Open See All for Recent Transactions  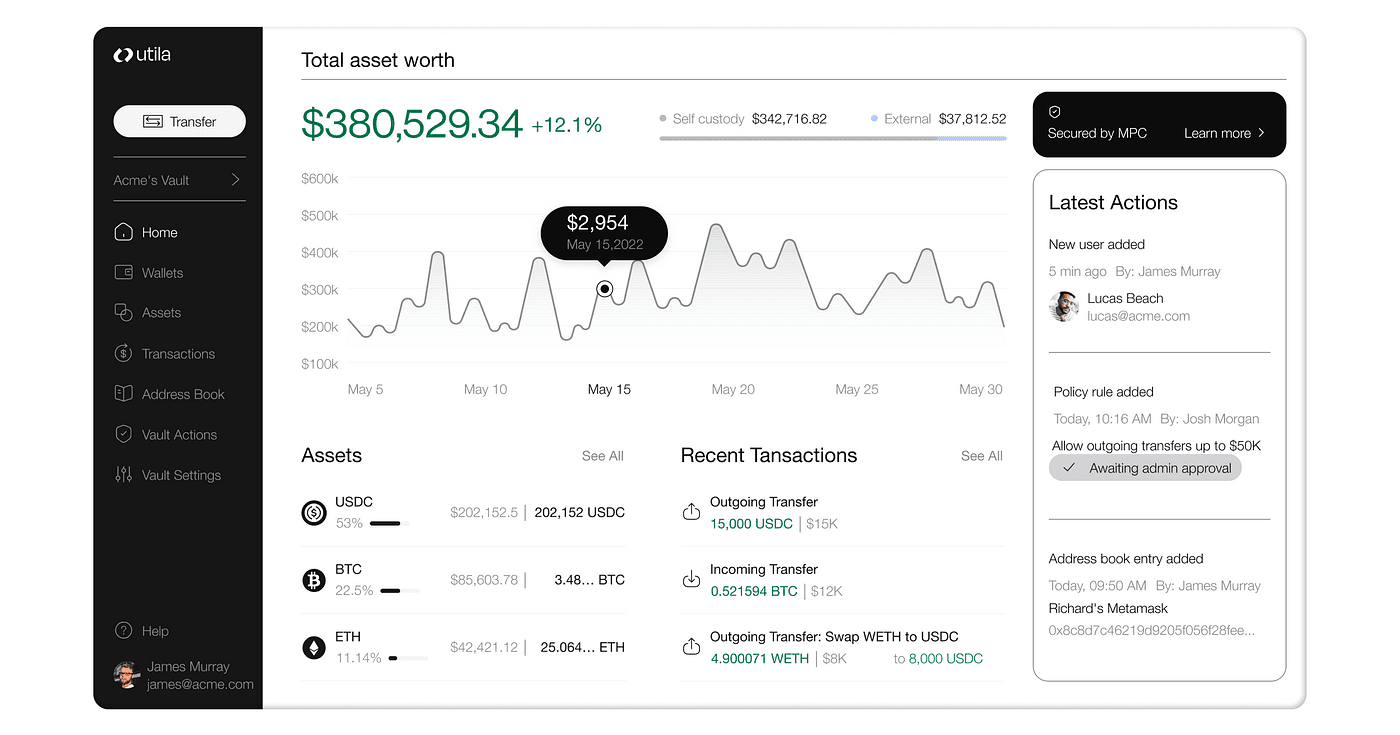[981, 456]
